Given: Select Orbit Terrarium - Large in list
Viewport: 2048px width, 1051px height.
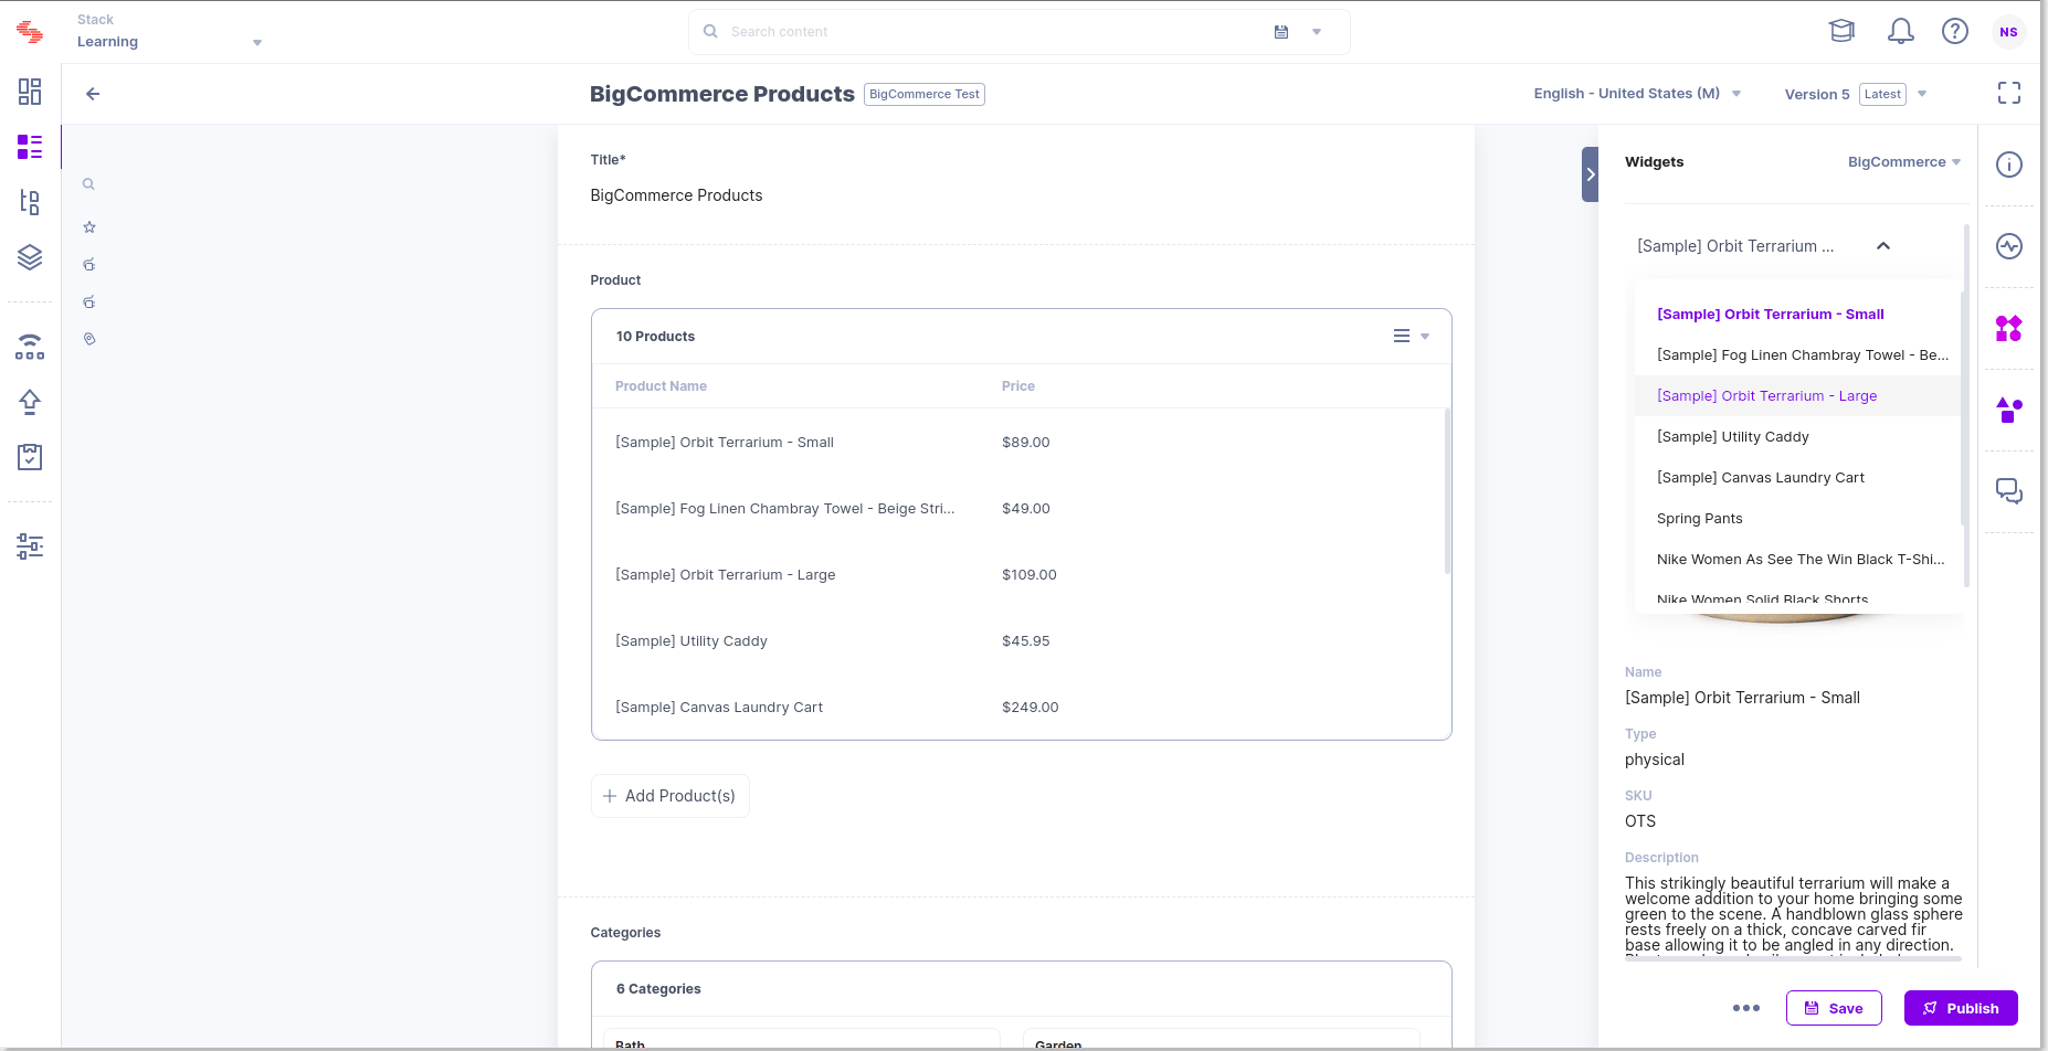Looking at the screenshot, I should pyautogui.click(x=1766, y=396).
